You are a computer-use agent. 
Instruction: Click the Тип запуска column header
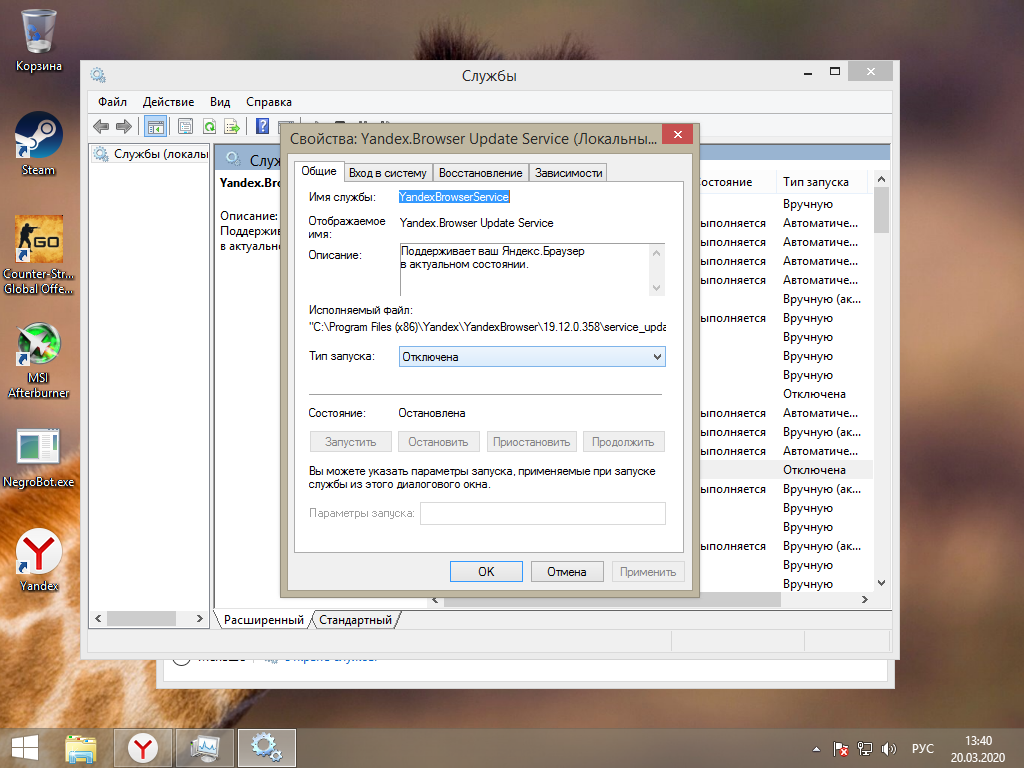pyautogui.click(x=822, y=182)
